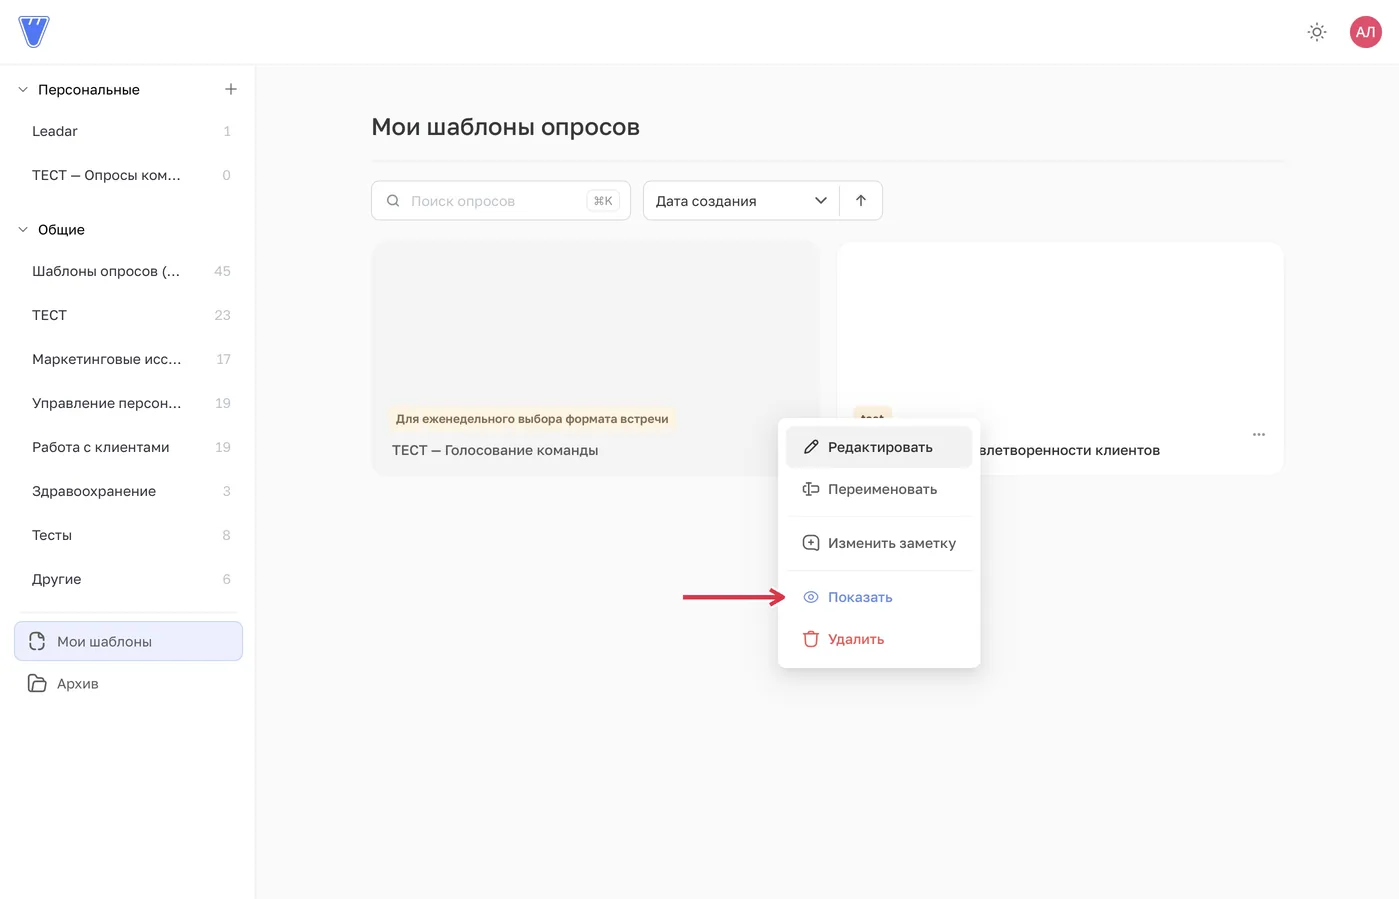Select Редактировать in the context menu
Screen dimensions: 1399x899
879,447
